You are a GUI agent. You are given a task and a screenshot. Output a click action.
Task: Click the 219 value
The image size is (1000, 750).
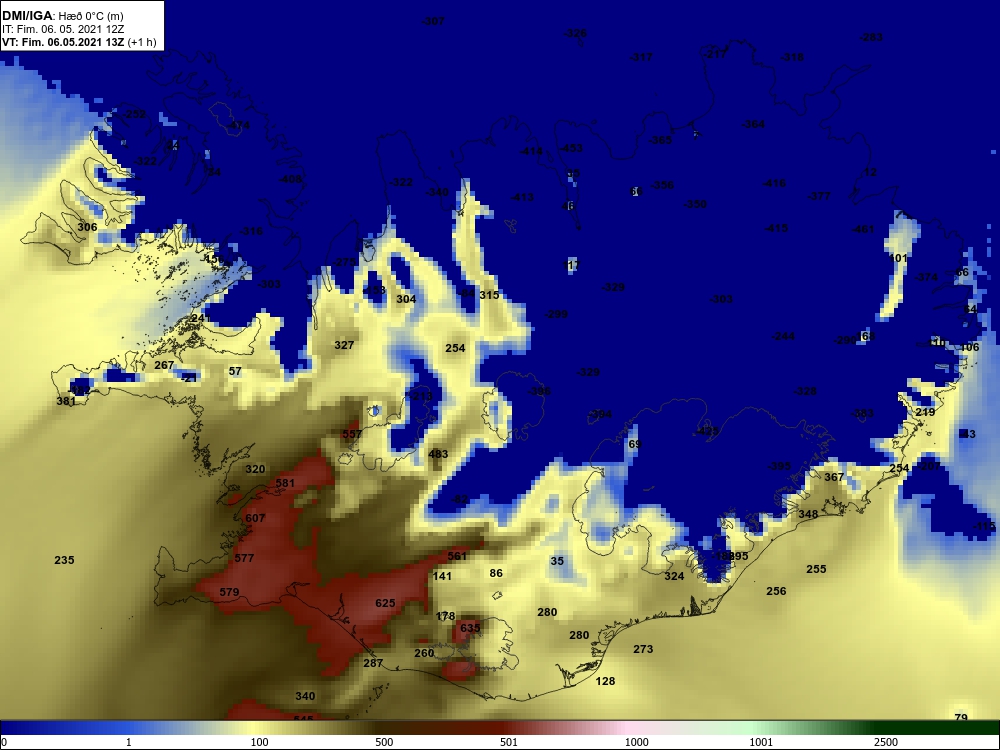(x=925, y=412)
